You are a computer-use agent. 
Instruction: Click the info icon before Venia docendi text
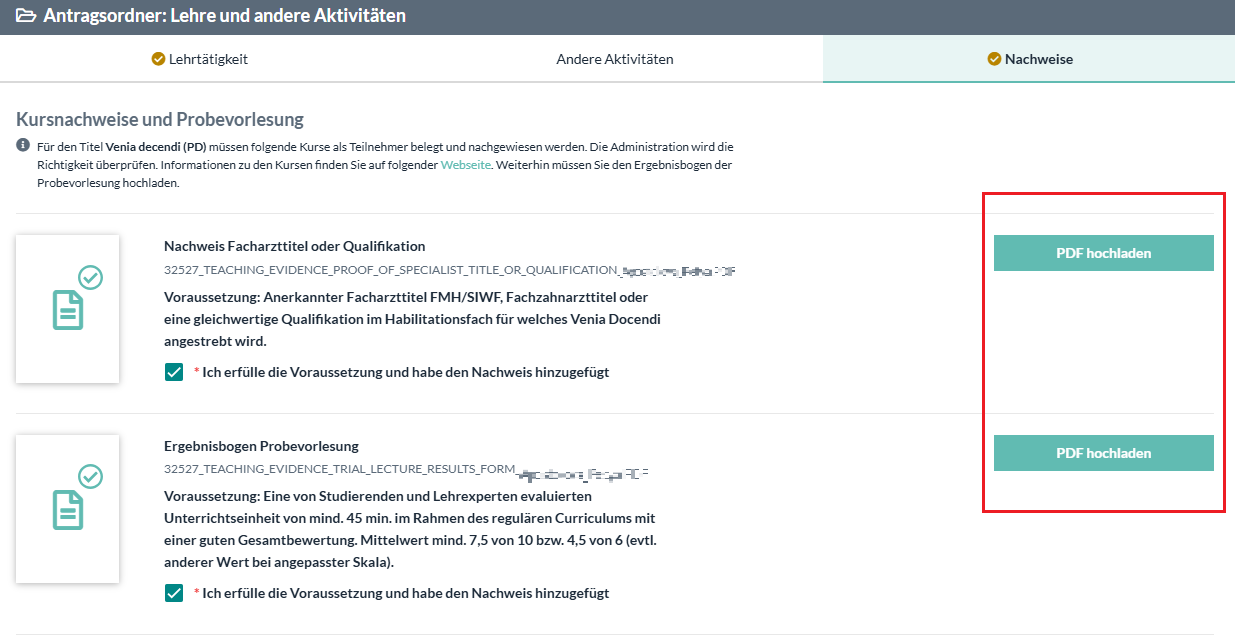pos(23,146)
